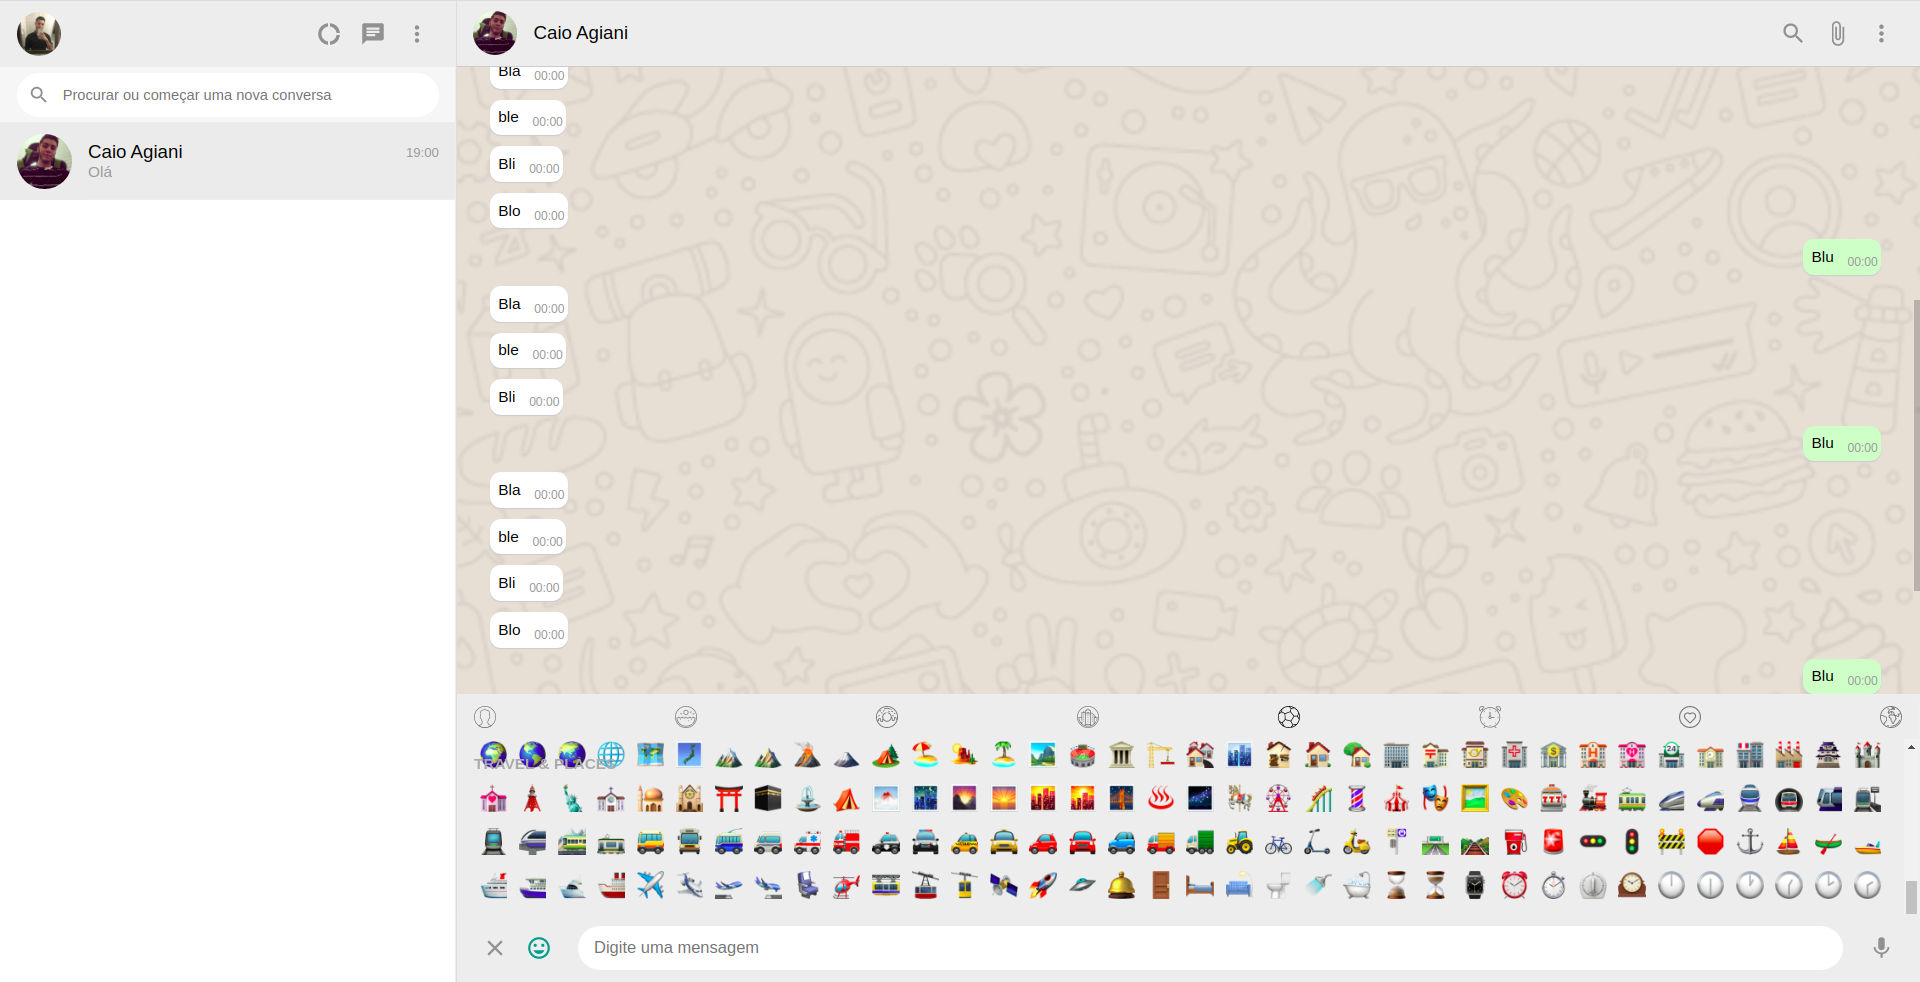Insert the red stop sign emoji

click(1711, 842)
